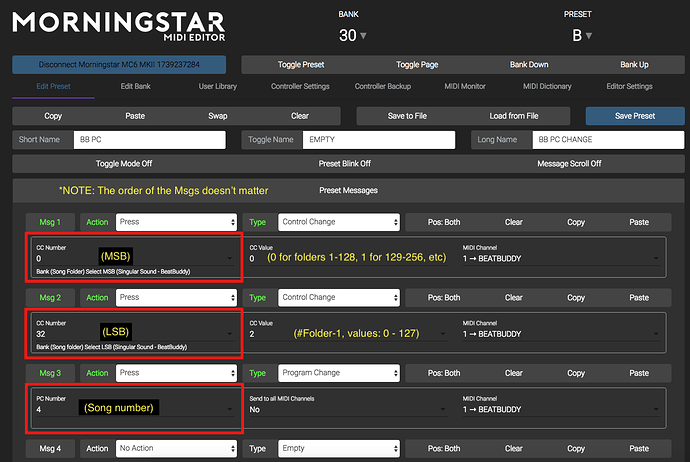The height and width of the screenshot is (462, 690).
Task: Open Msg 4 Type dropdown
Action: coord(339,448)
